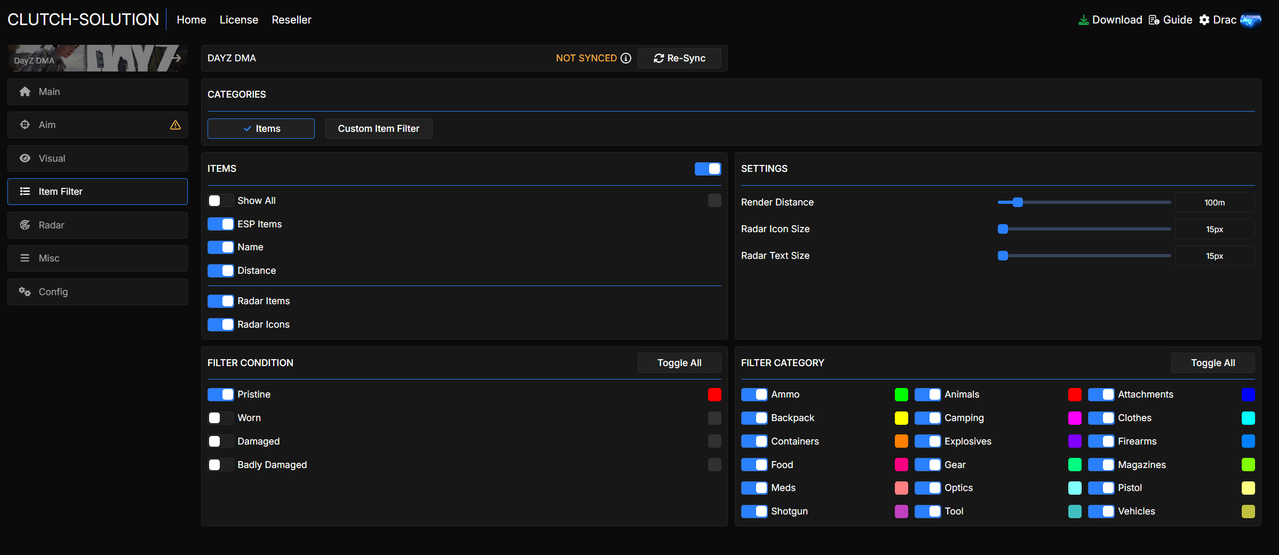Toggle the Vehicles category filter
The image size is (1279, 555).
pyautogui.click(x=1101, y=511)
